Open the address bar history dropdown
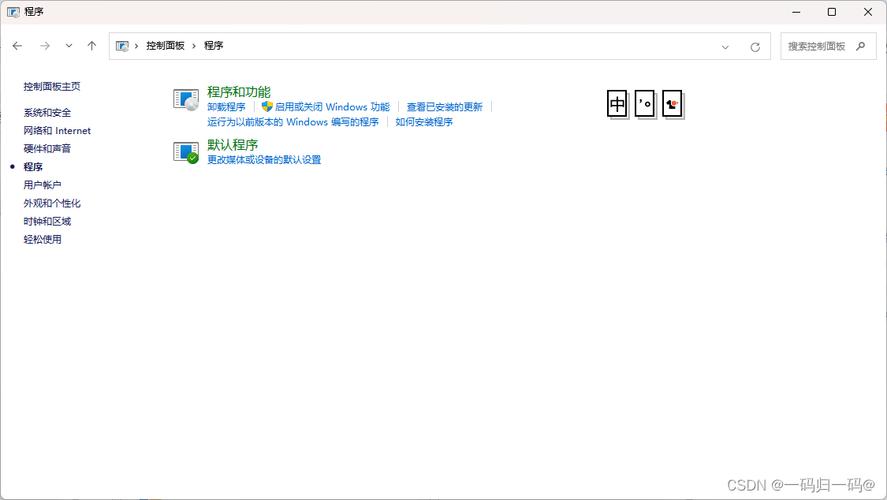The height and width of the screenshot is (500, 887). click(x=725, y=47)
